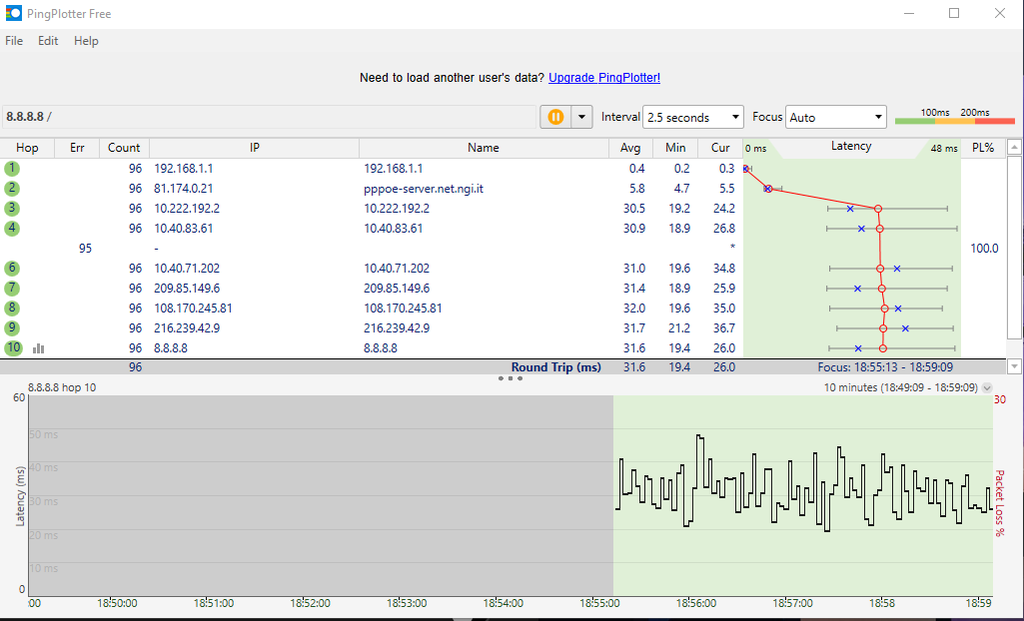Viewport: 1024px width, 621px height.
Task: Open the Edit menu
Action: [x=48, y=40]
